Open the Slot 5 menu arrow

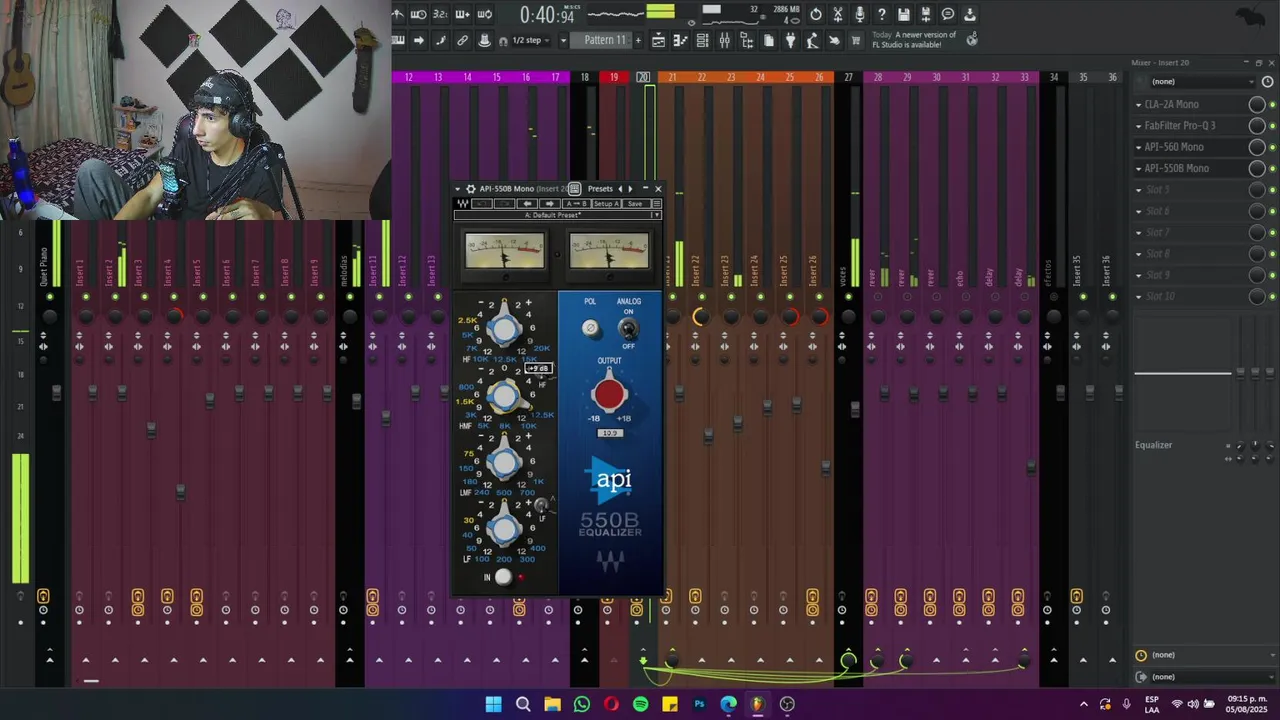coord(1138,190)
